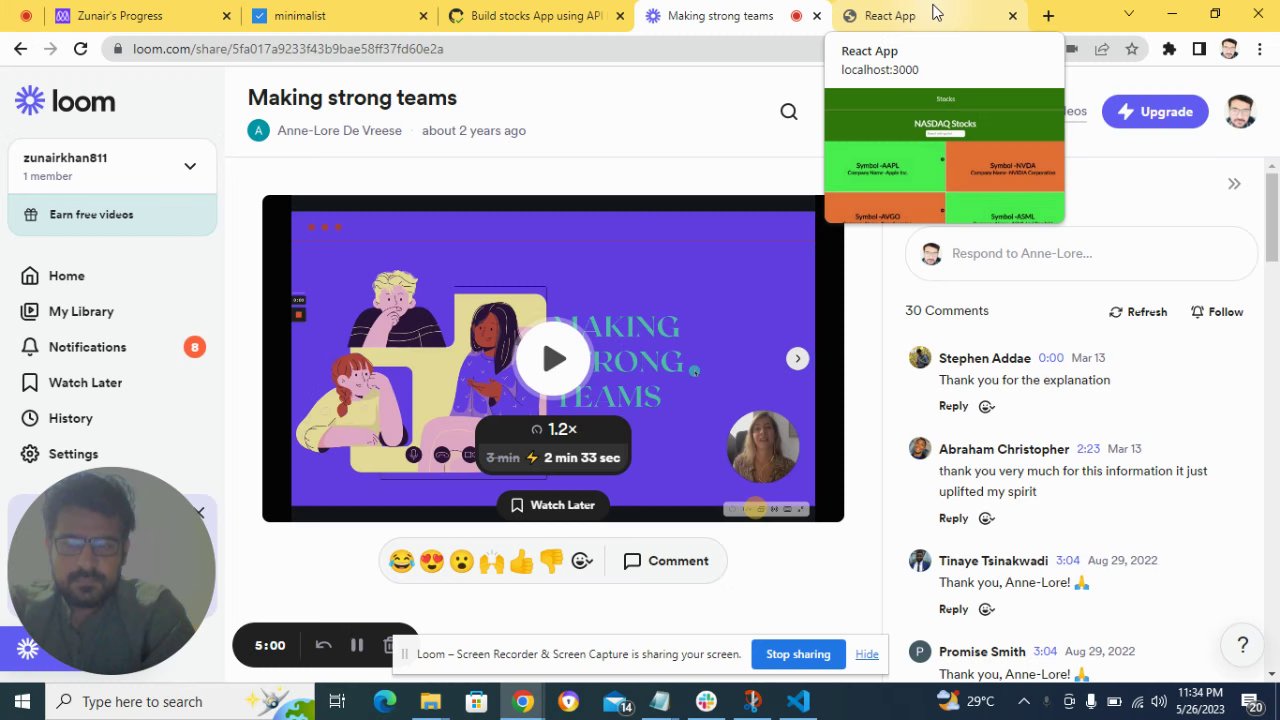Open more emoji reactions picker

(x=582, y=561)
